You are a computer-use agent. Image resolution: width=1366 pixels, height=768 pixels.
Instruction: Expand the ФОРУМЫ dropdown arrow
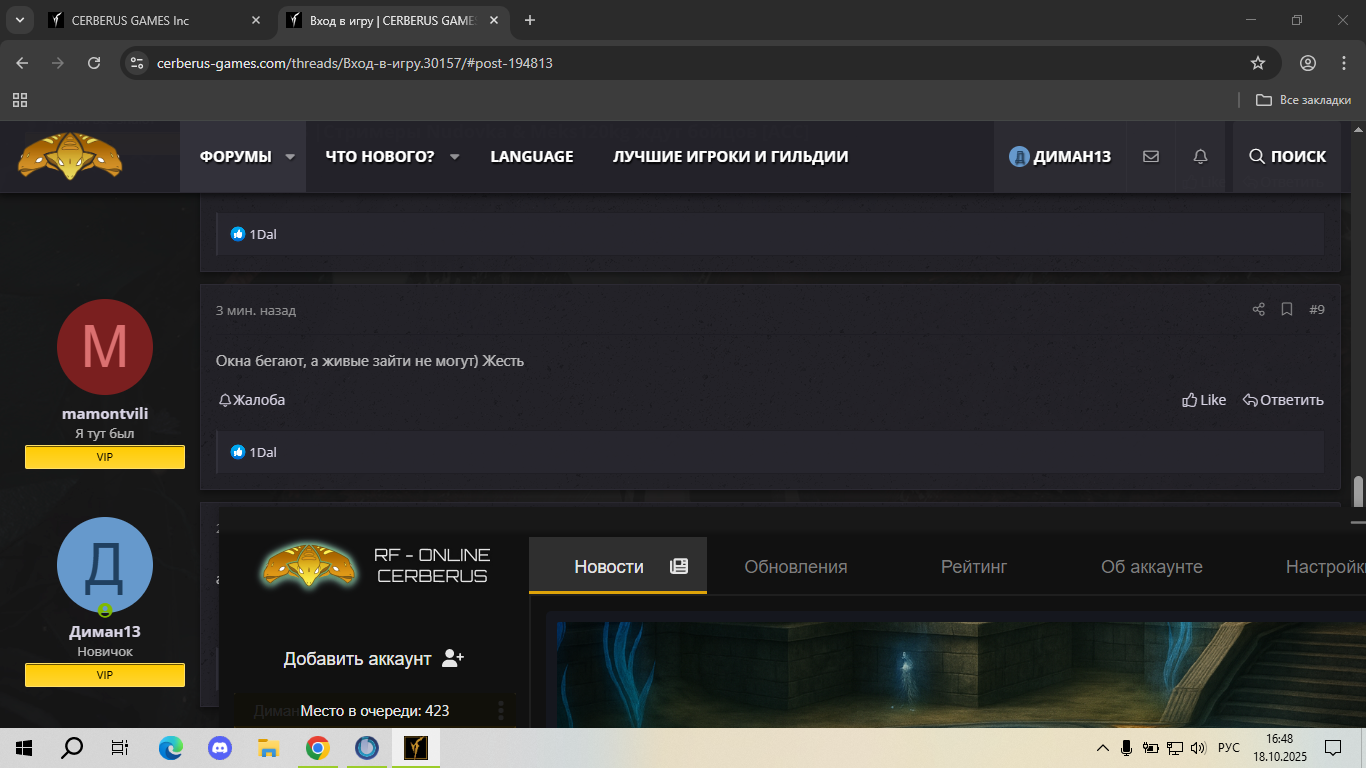[290, 157]
